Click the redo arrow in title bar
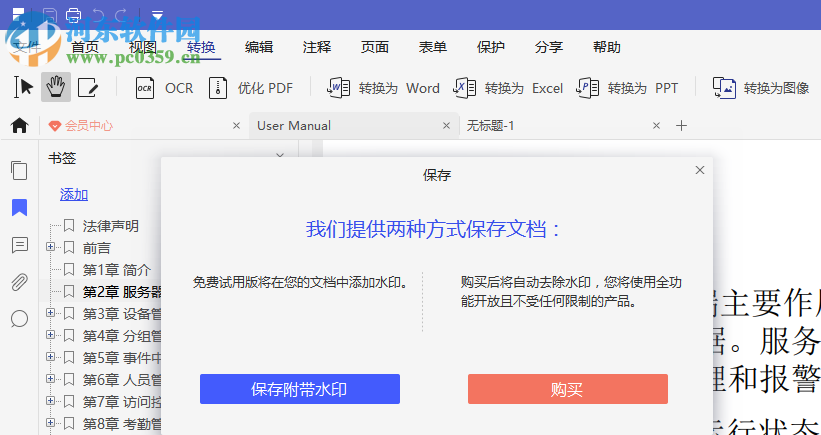This screenshot has width=821, height=435. point(121,15)
